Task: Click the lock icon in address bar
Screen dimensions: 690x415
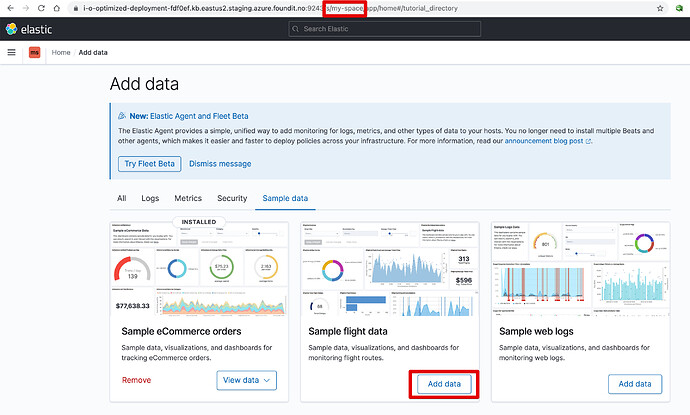Action: tap(76, 8)
